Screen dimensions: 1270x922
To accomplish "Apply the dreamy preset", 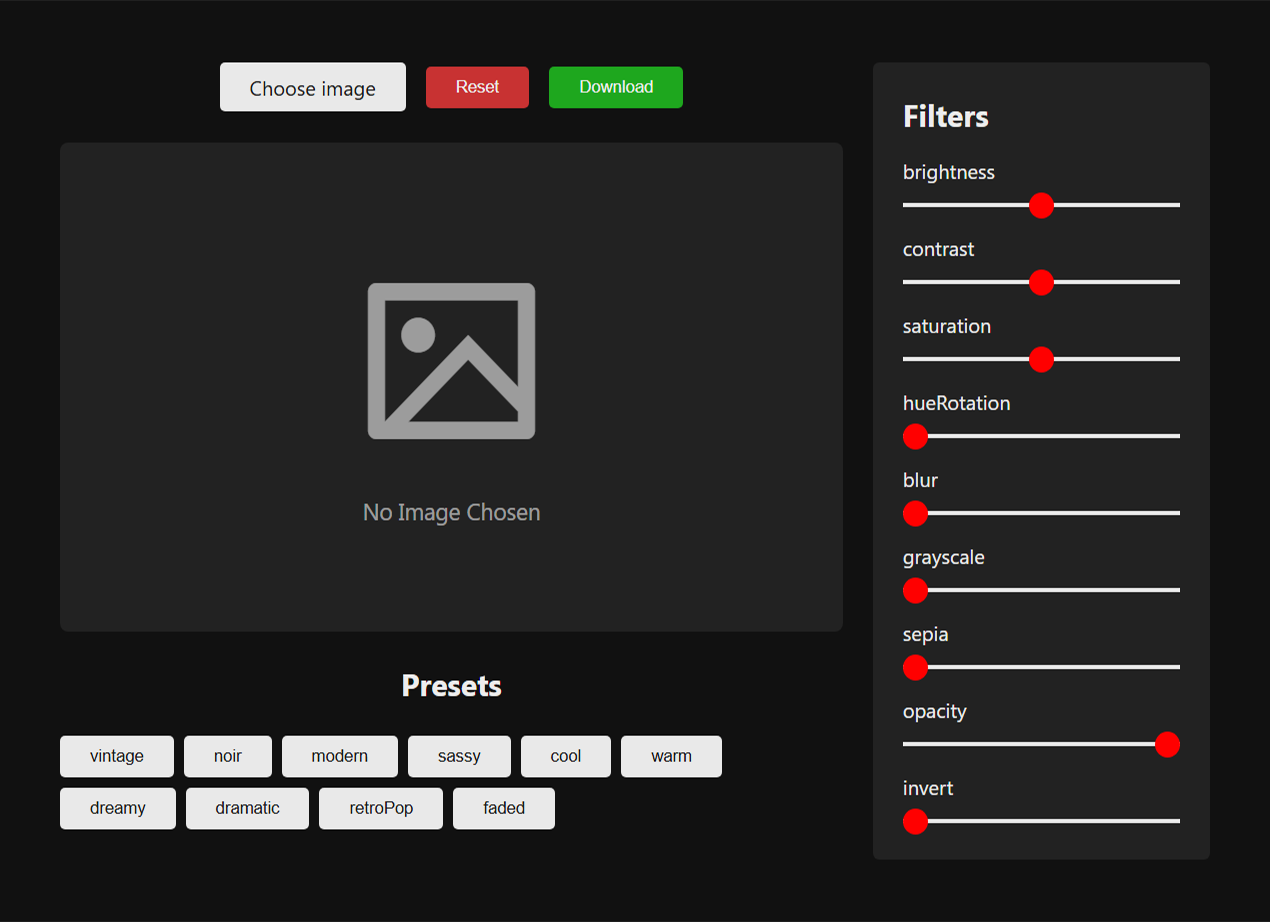I will (117, 808).
